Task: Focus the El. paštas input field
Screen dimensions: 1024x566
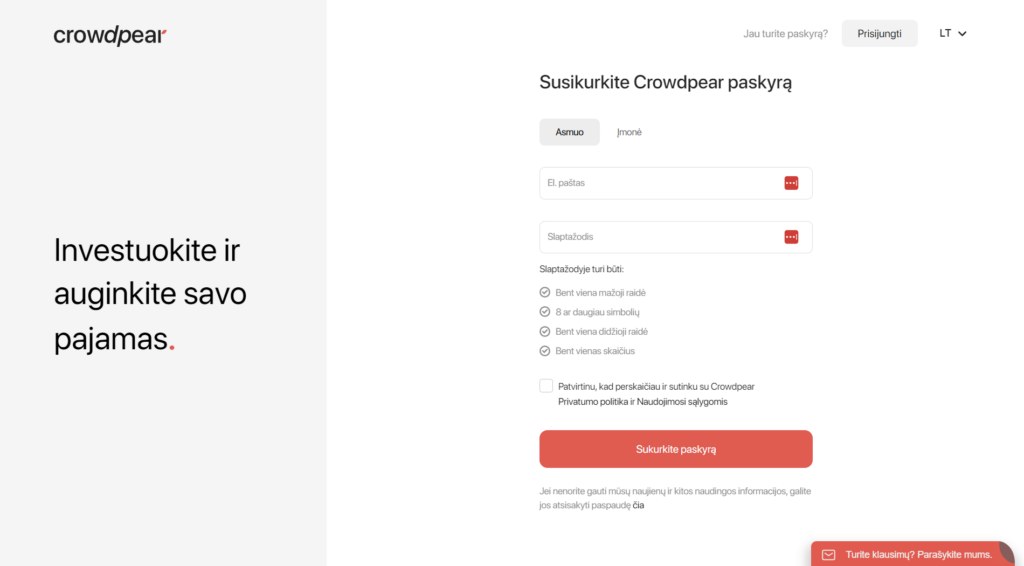Action: point(676,183)
